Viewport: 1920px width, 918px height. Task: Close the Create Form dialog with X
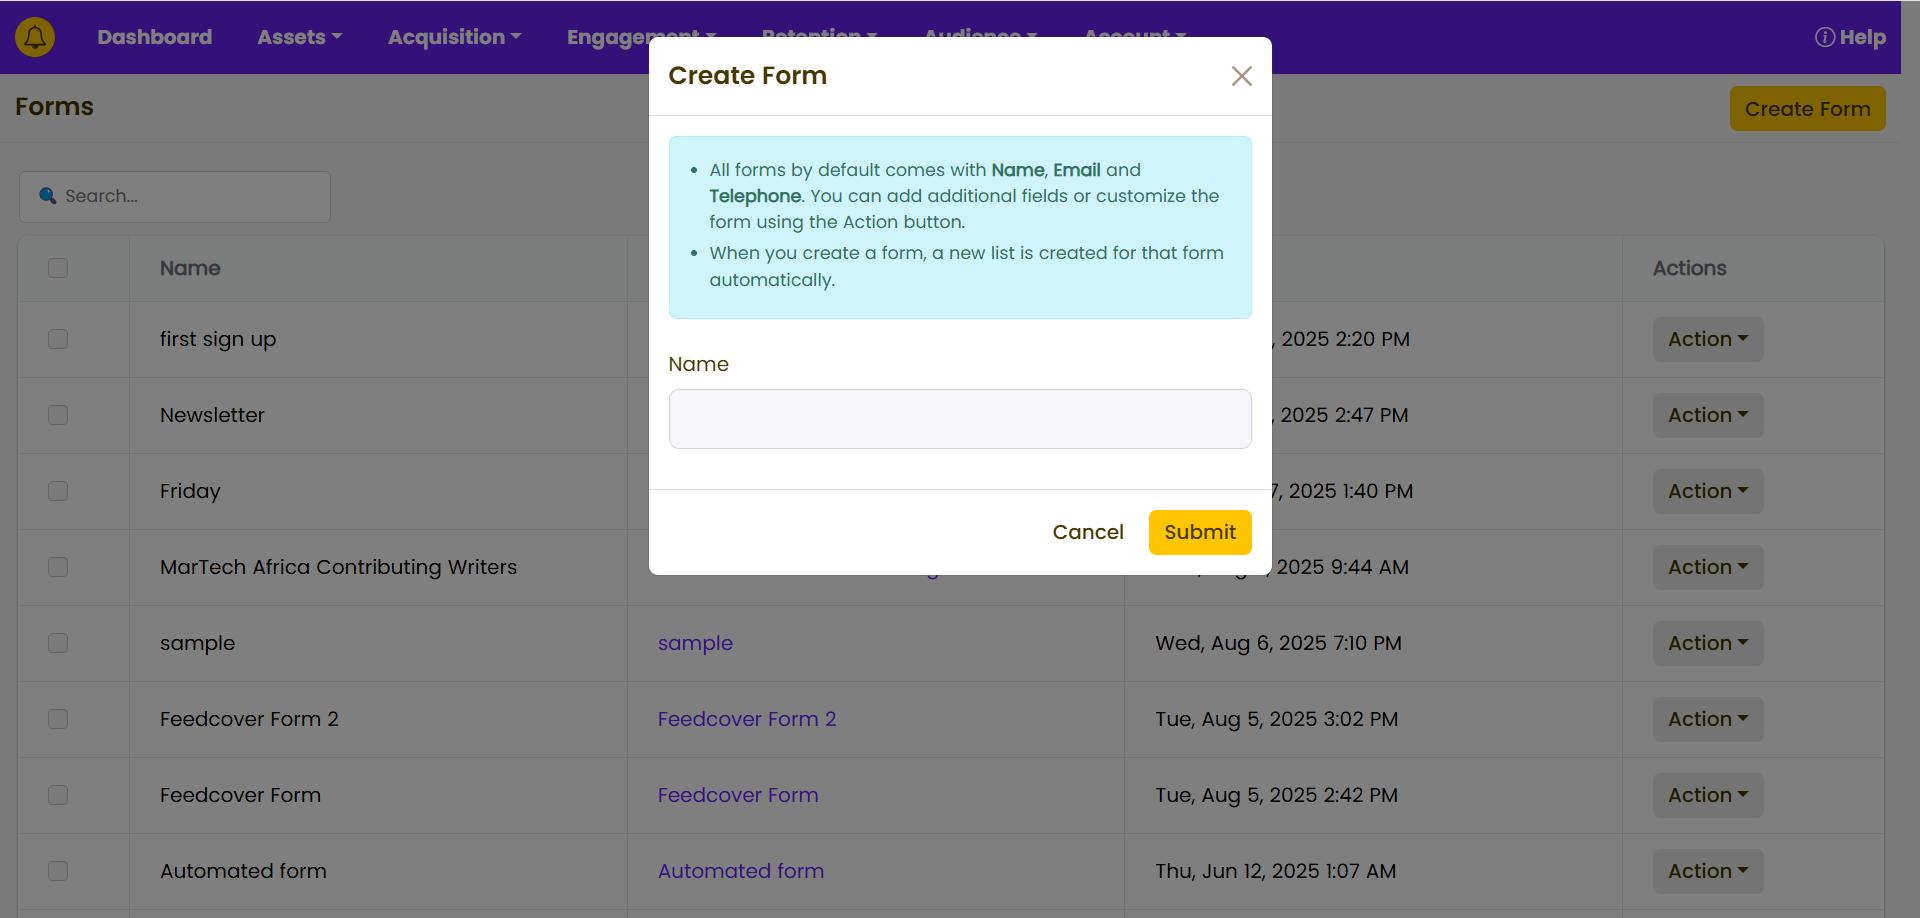1241,76
